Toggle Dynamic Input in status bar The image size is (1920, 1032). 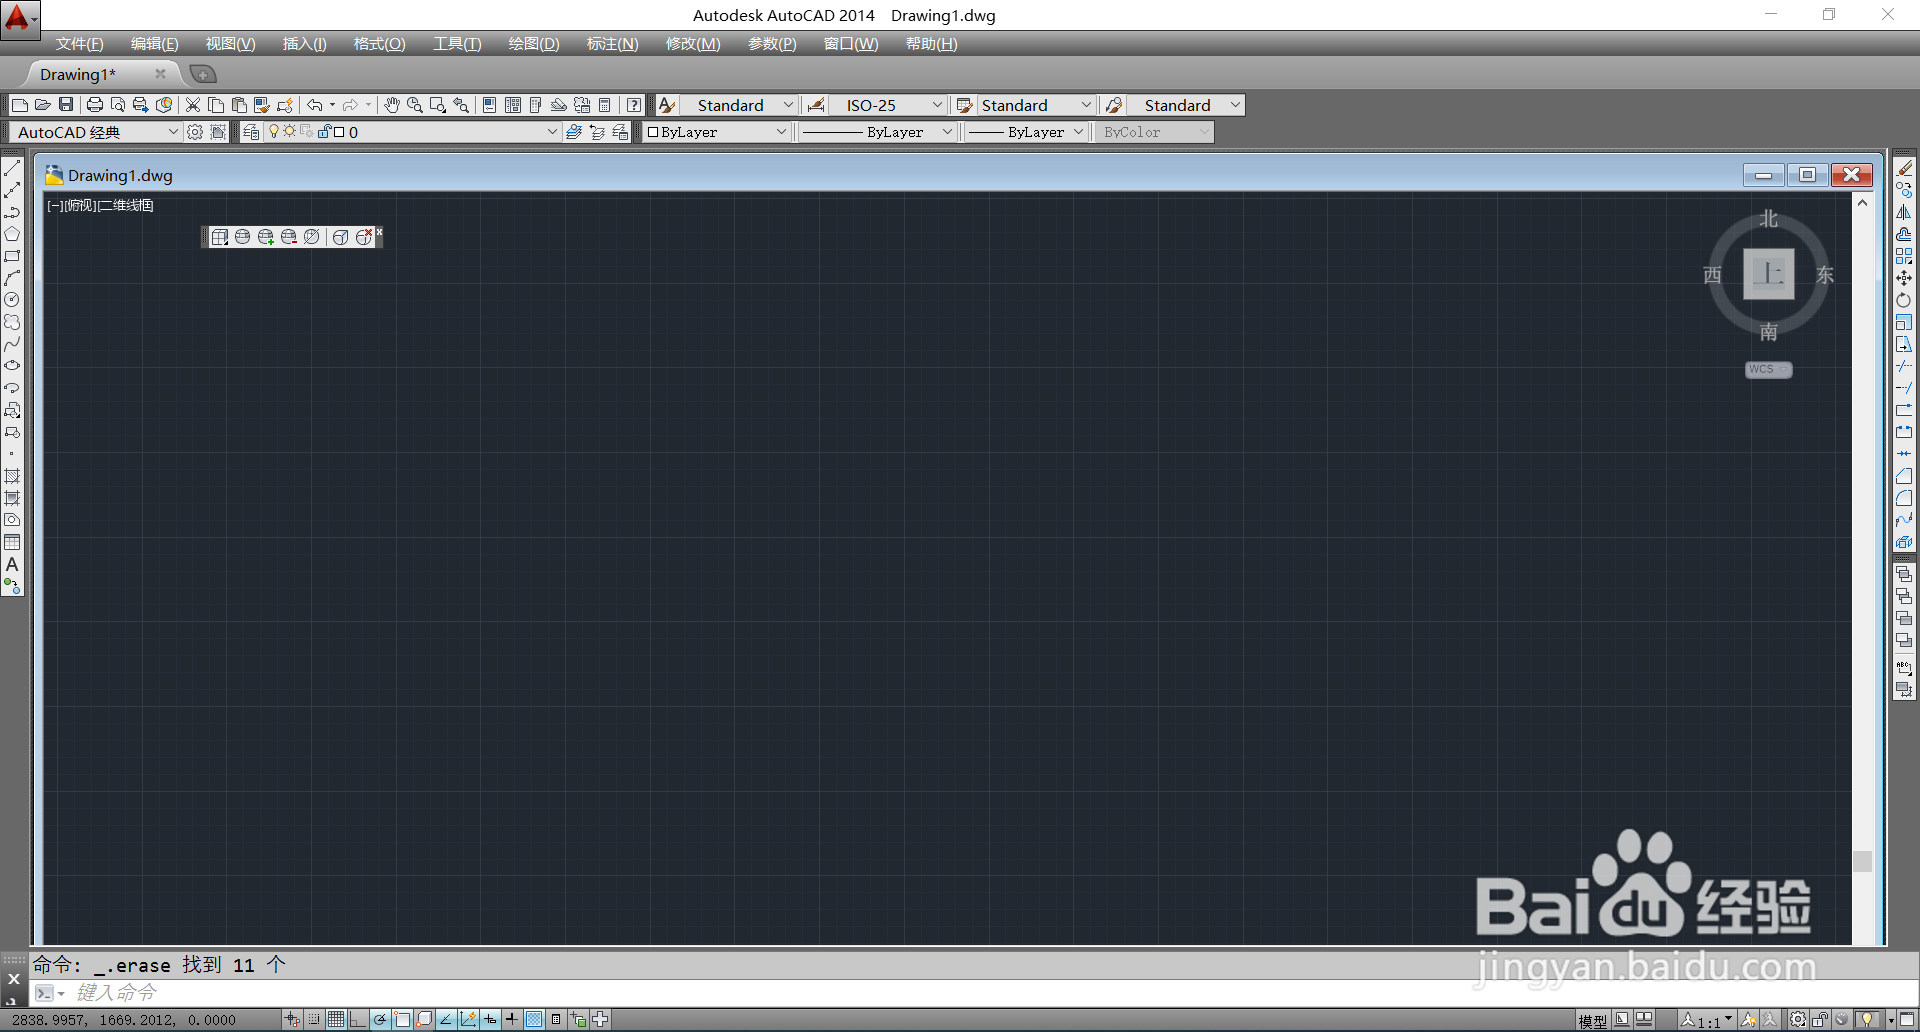(490, 1020)
